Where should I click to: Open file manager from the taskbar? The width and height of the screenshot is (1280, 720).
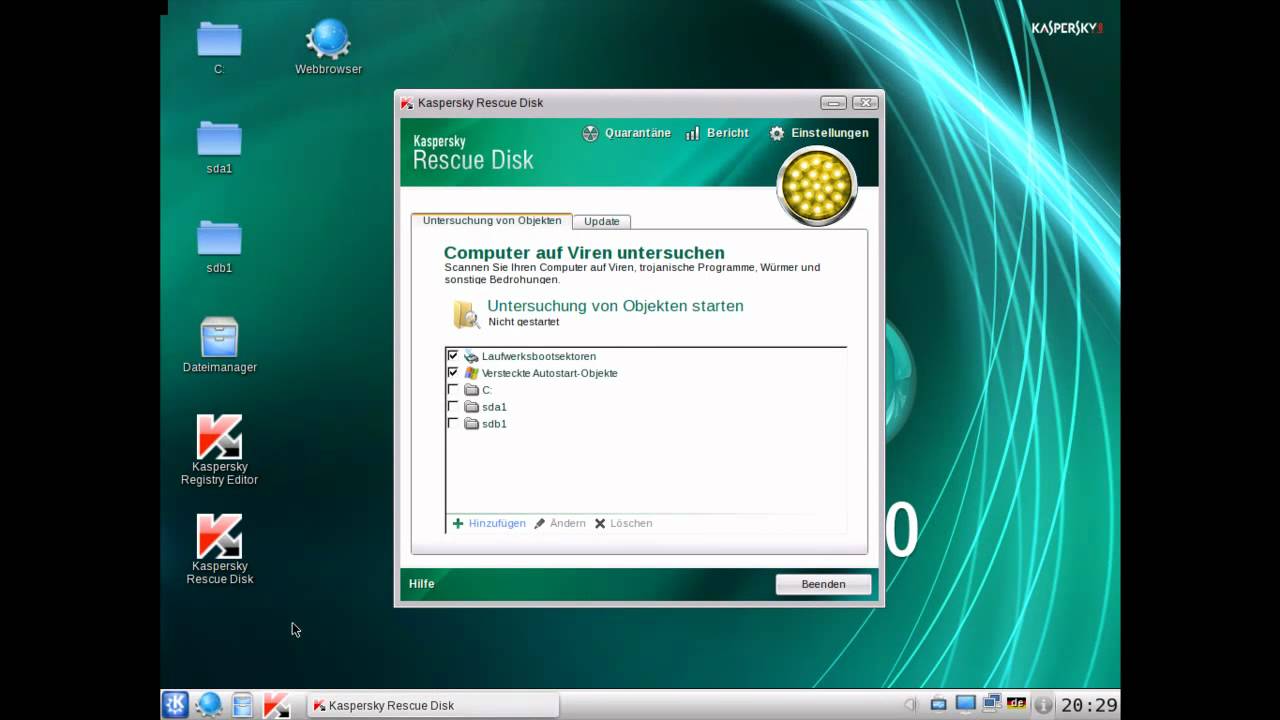tap(242, 705)
